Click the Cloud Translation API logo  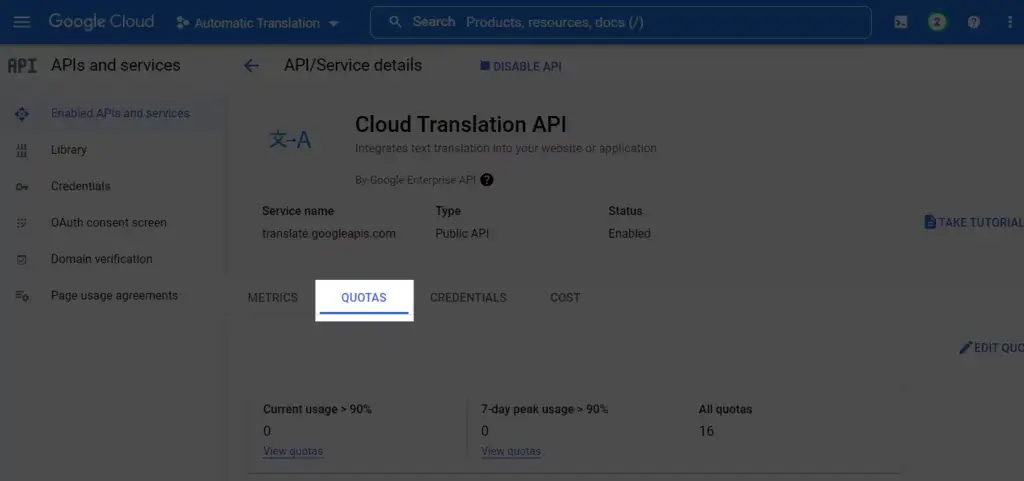(x=290, y=140)
